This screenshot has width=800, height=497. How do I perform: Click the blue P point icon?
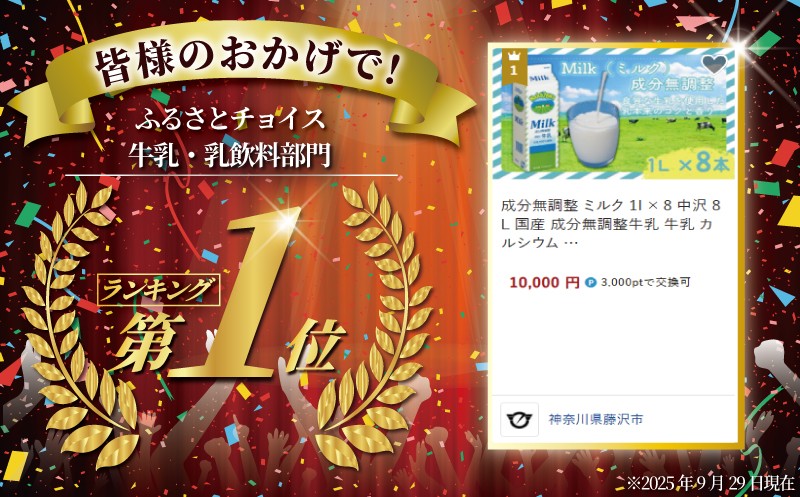(590, 282)
